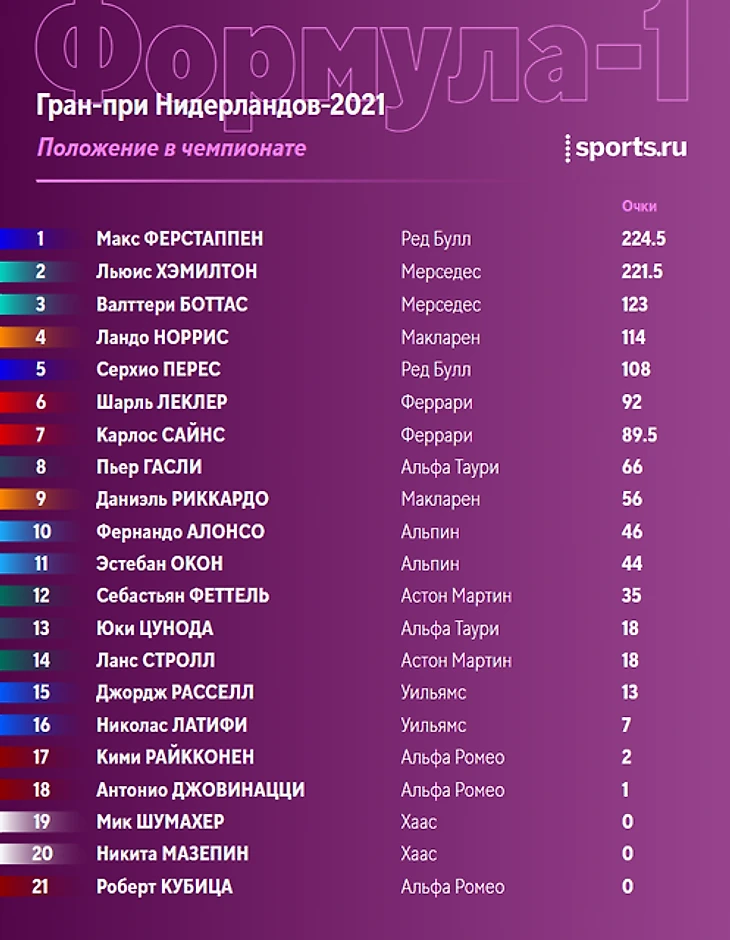
Task: Click the white position 19 badge
Action: coord(38,822)
